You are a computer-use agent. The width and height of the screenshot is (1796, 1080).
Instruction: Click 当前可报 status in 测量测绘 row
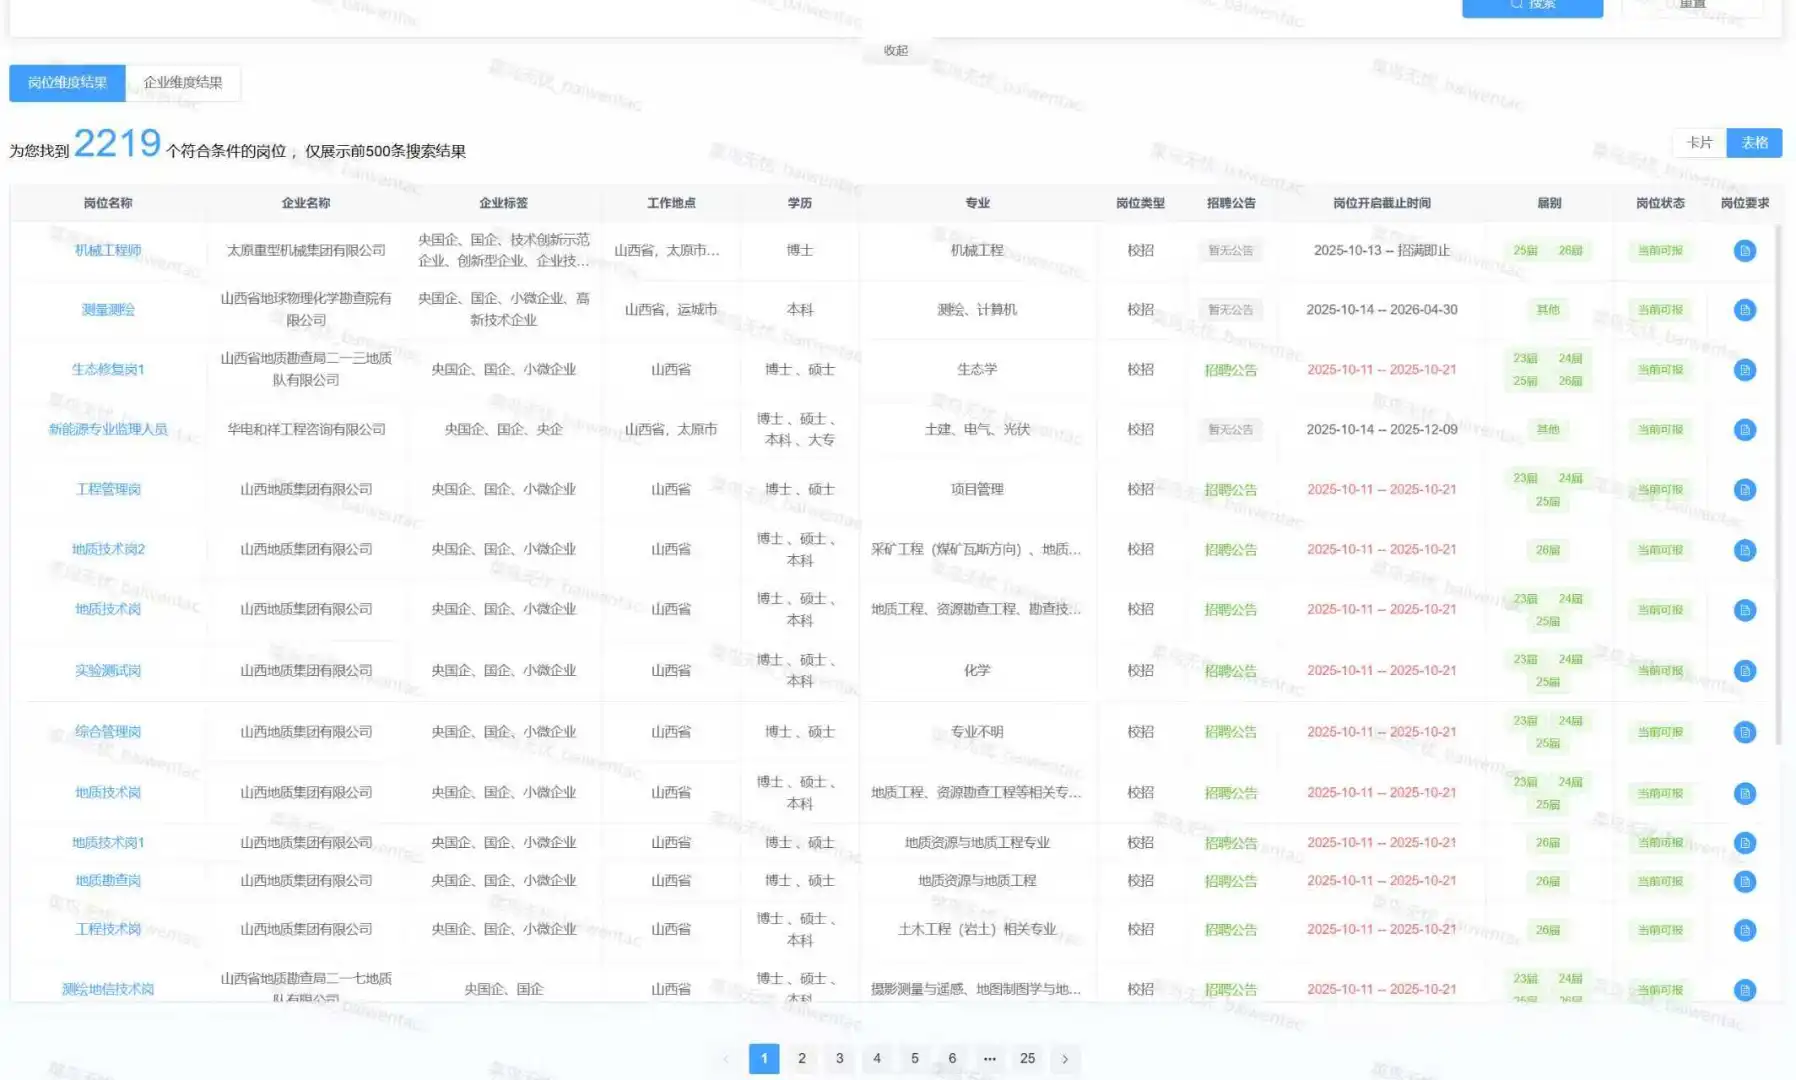coord(1660,310)
